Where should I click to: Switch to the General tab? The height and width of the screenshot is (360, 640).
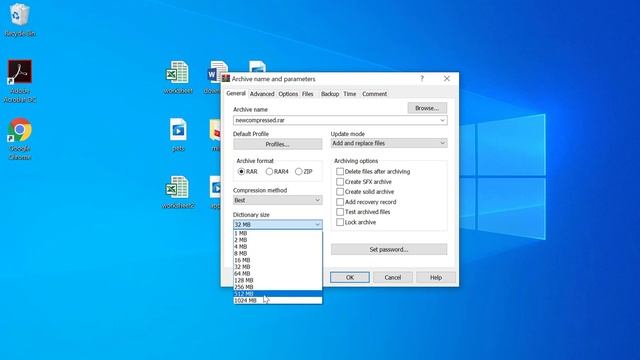coord(236,93)
